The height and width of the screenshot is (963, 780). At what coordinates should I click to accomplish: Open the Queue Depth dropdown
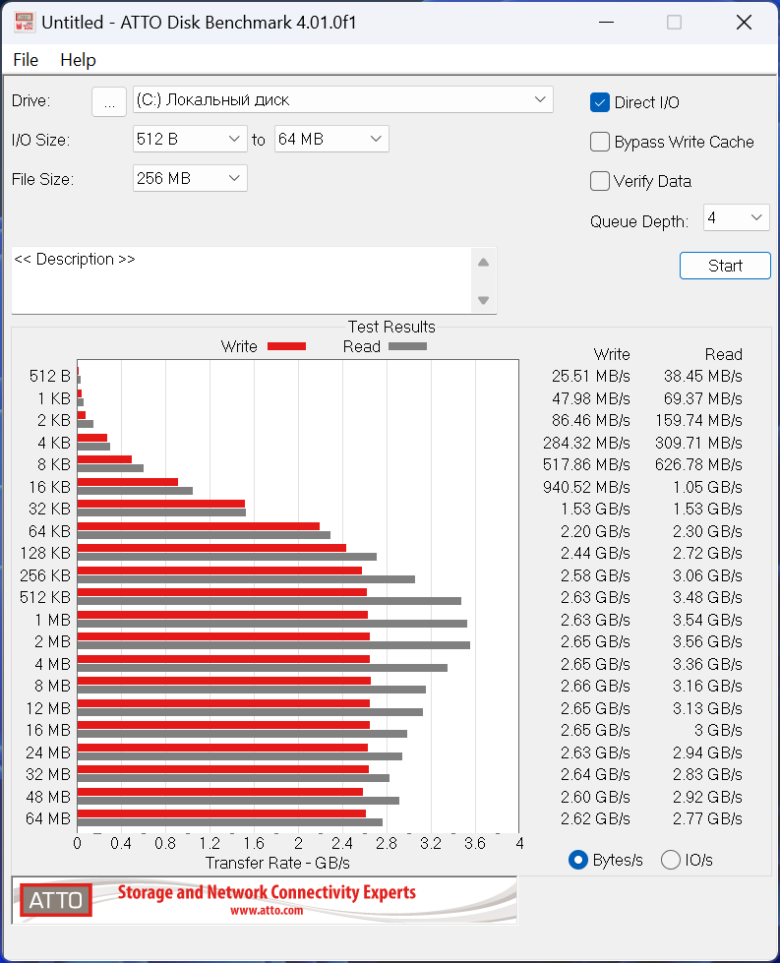coord(736,217)
